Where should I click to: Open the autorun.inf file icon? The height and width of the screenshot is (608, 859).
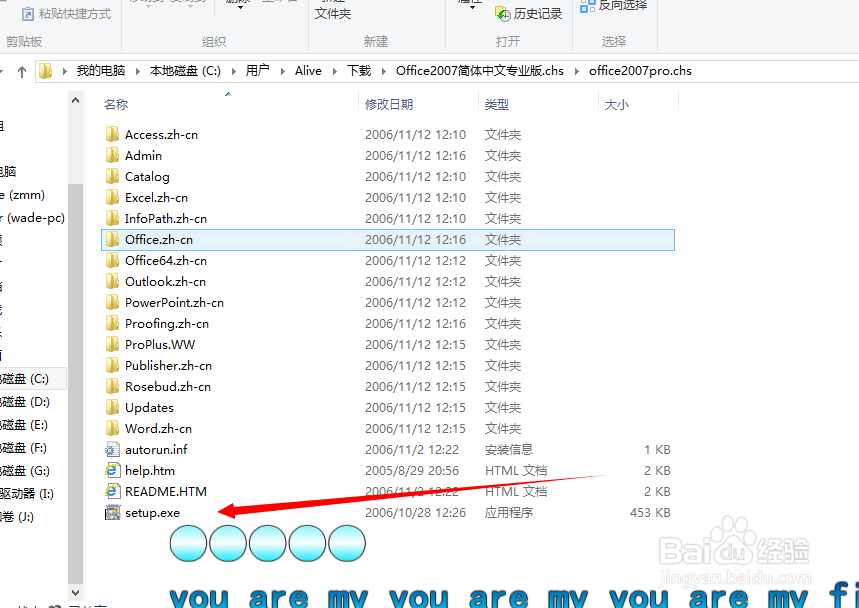pyautogui.click(x=113, y=449)
